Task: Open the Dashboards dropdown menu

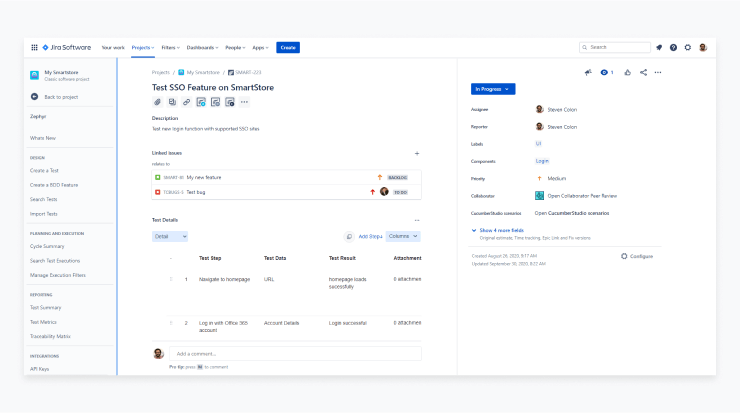Action: coord(202,48)
